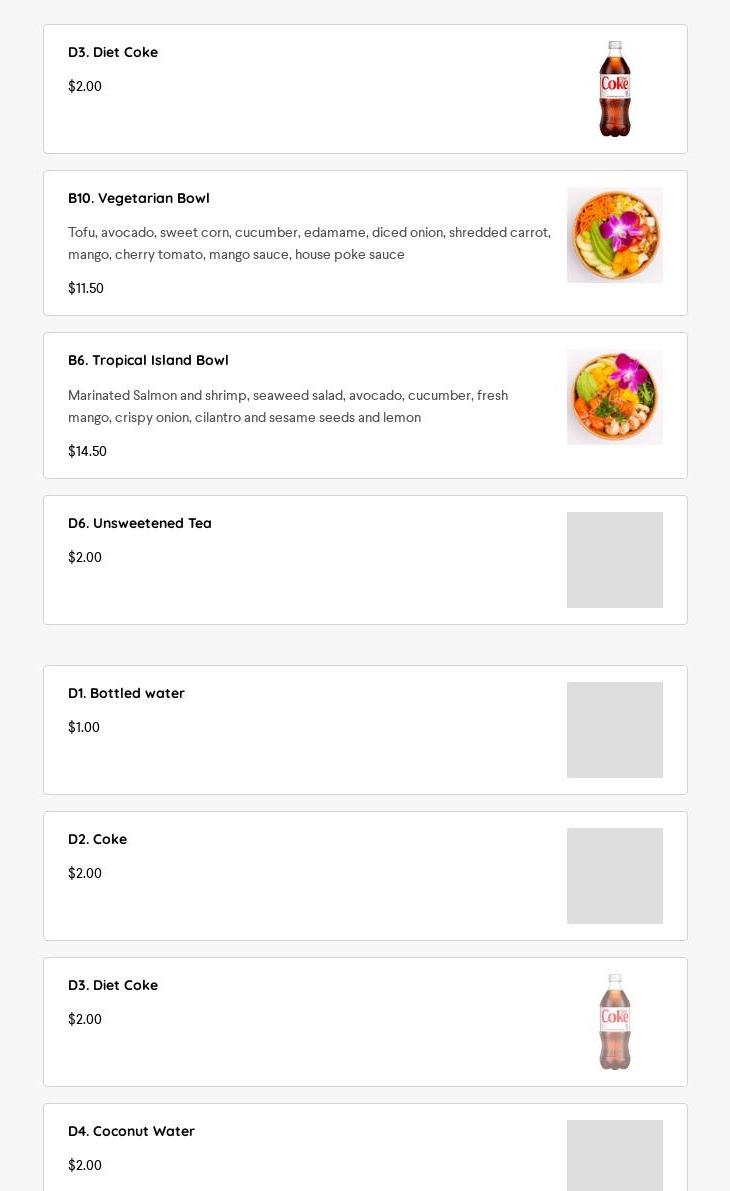Click the Unsweetened Tea $2.00 price
Image resolution: width=730 pixels, height=1191 pixels.
pyautogui.click(x=85, y=557)
